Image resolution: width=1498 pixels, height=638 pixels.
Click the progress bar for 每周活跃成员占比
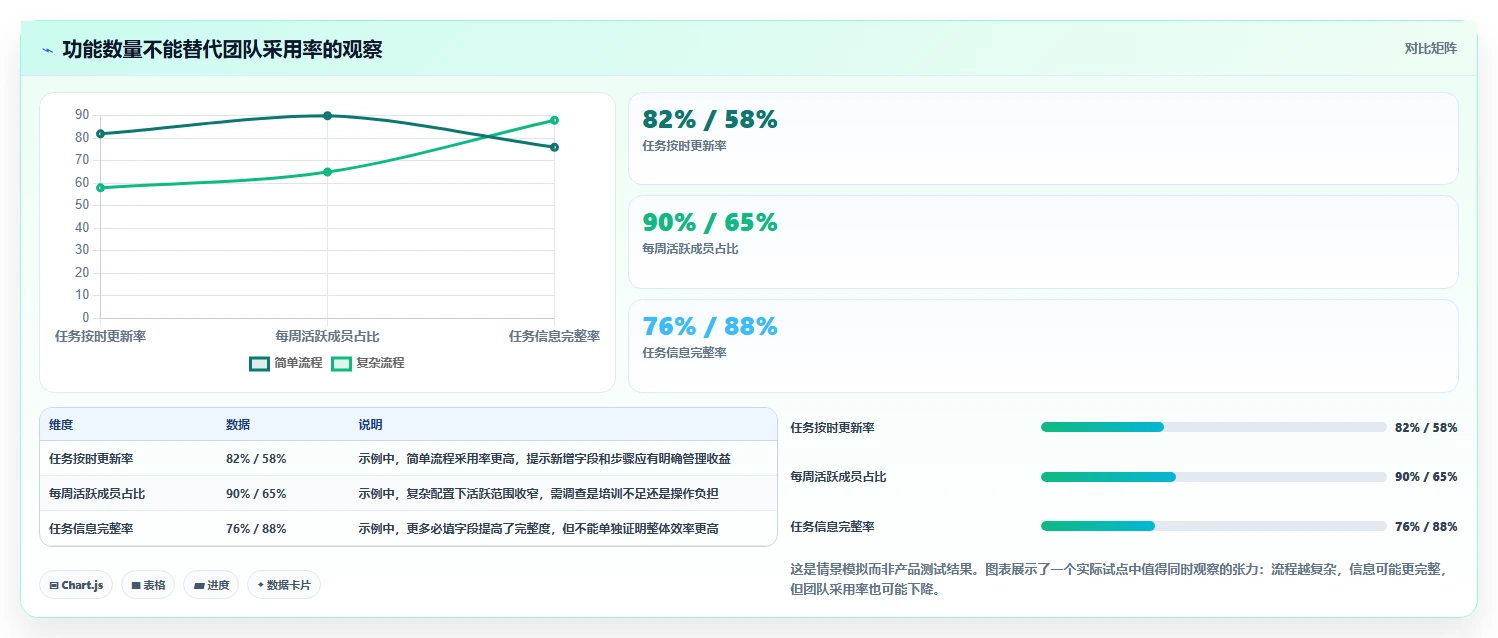(1213, 477)
